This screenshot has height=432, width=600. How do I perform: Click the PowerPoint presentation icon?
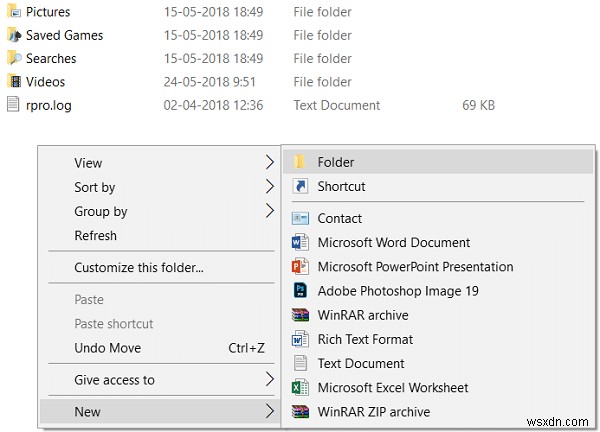[300, 267]
